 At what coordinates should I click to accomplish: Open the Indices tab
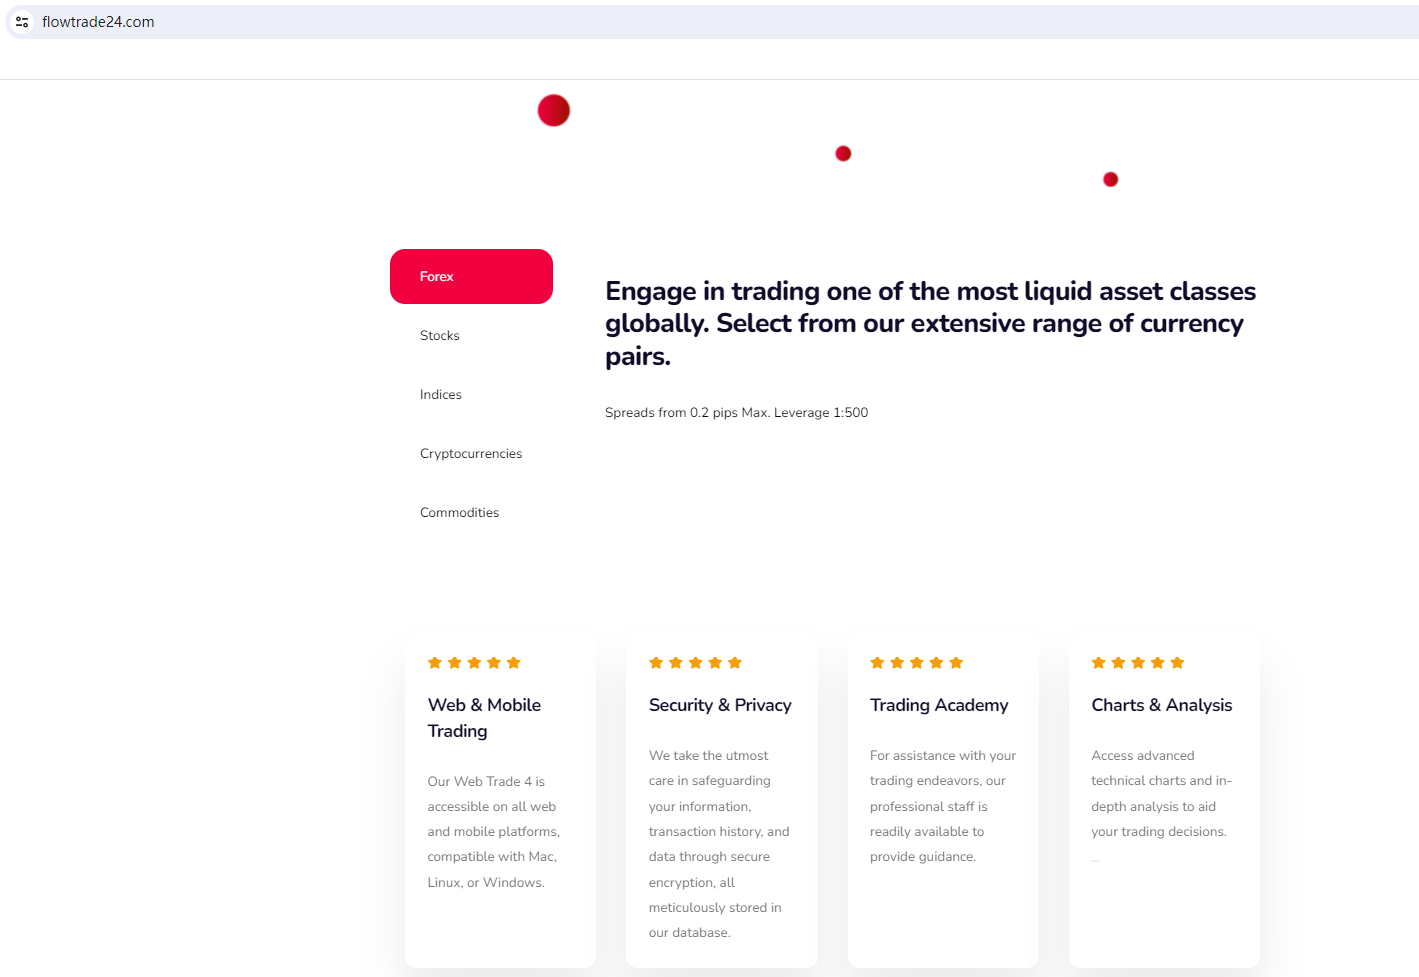[x=441, y=395]
